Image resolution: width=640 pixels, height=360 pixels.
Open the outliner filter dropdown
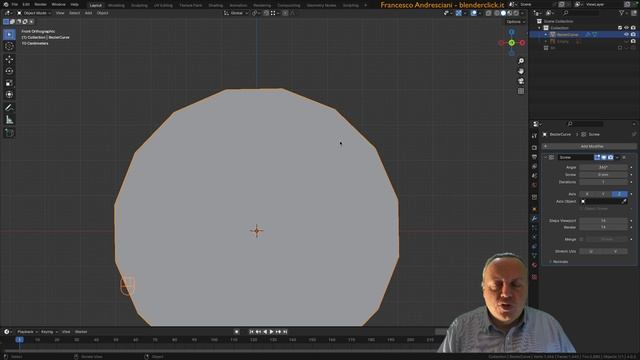[623, 13]
